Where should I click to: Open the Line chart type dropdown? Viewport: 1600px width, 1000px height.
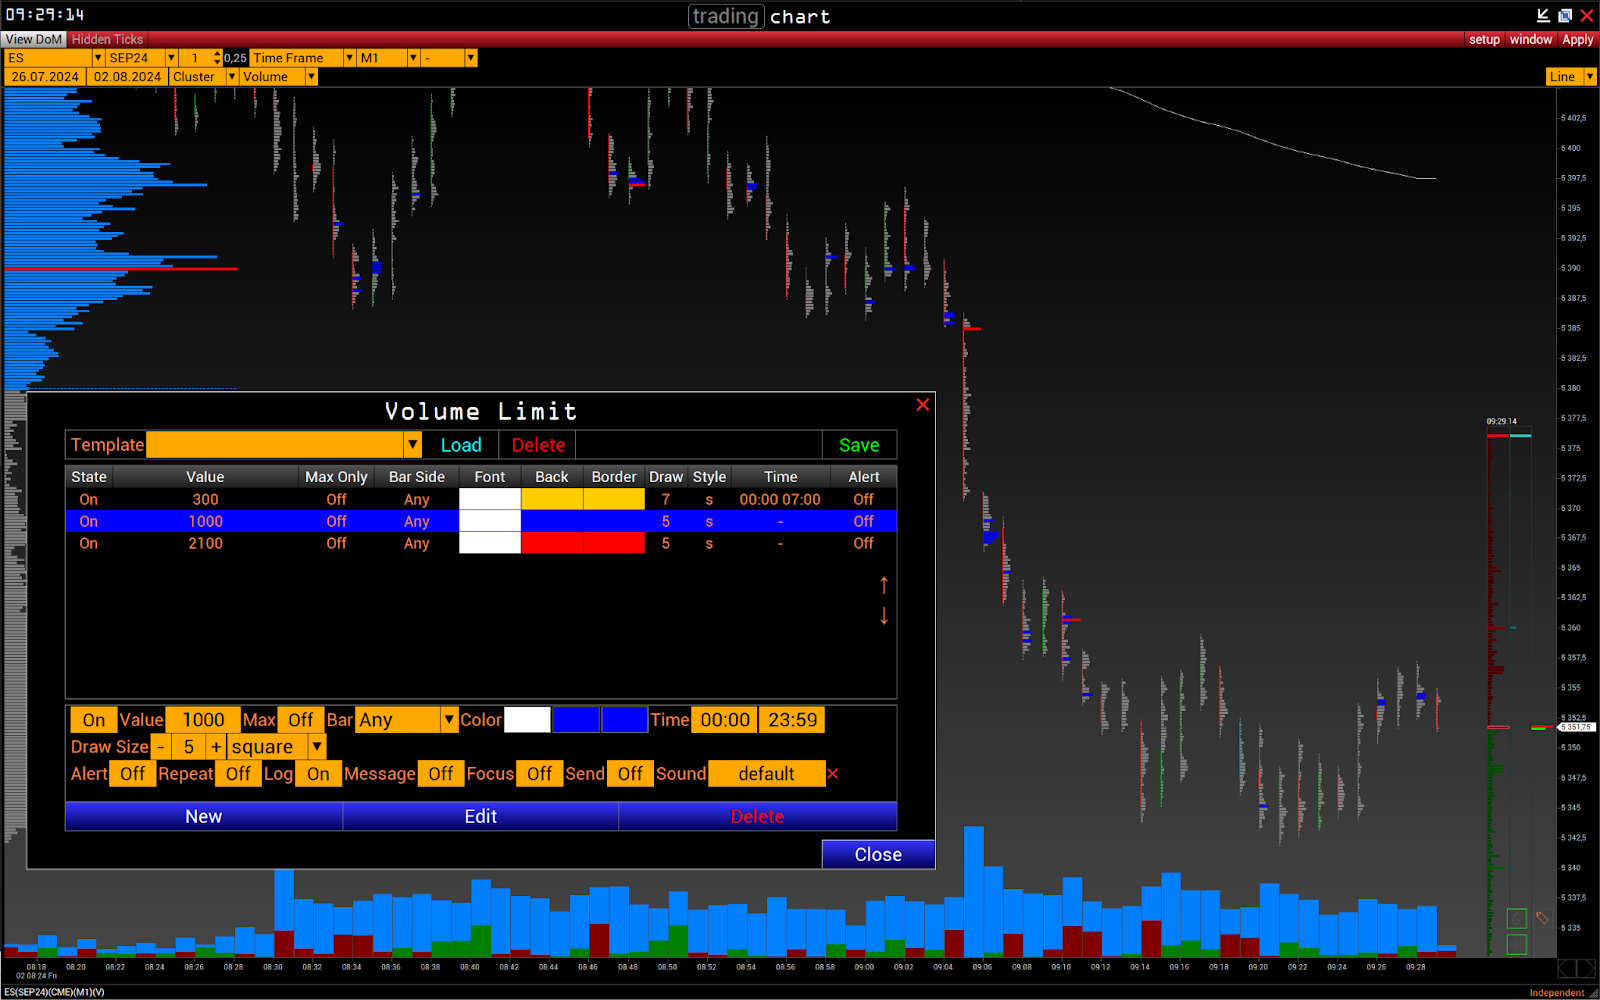tap(1589, 77)
